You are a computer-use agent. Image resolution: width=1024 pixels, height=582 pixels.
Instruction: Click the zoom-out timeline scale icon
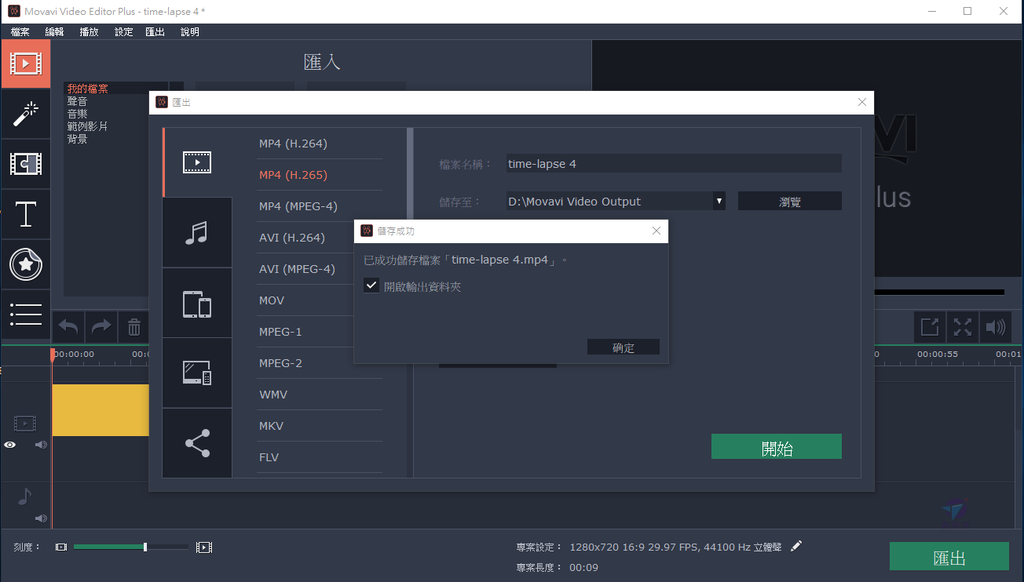[x=61, y=547]
